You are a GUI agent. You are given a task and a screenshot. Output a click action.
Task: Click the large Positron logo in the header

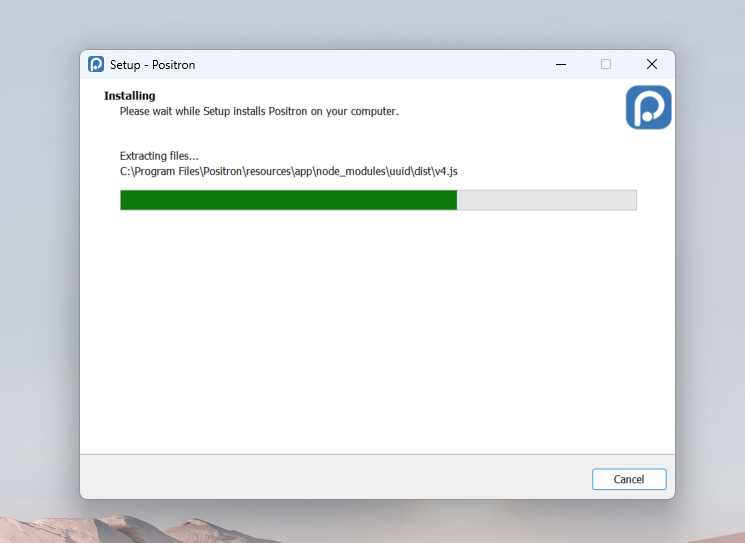(648, 107)
